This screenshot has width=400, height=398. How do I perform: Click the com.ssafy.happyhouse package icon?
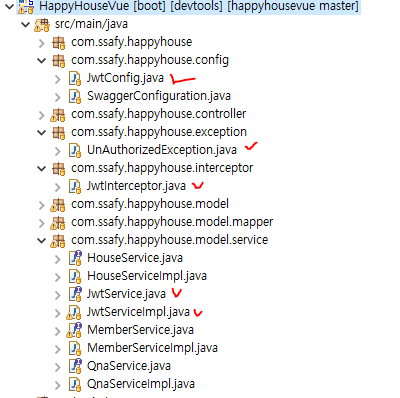[59, 43]
